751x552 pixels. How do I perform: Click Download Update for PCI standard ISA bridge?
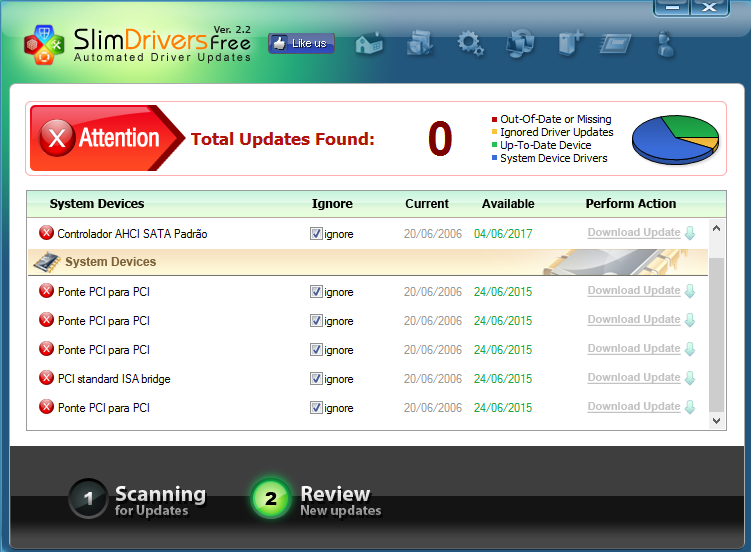[633, 378]
